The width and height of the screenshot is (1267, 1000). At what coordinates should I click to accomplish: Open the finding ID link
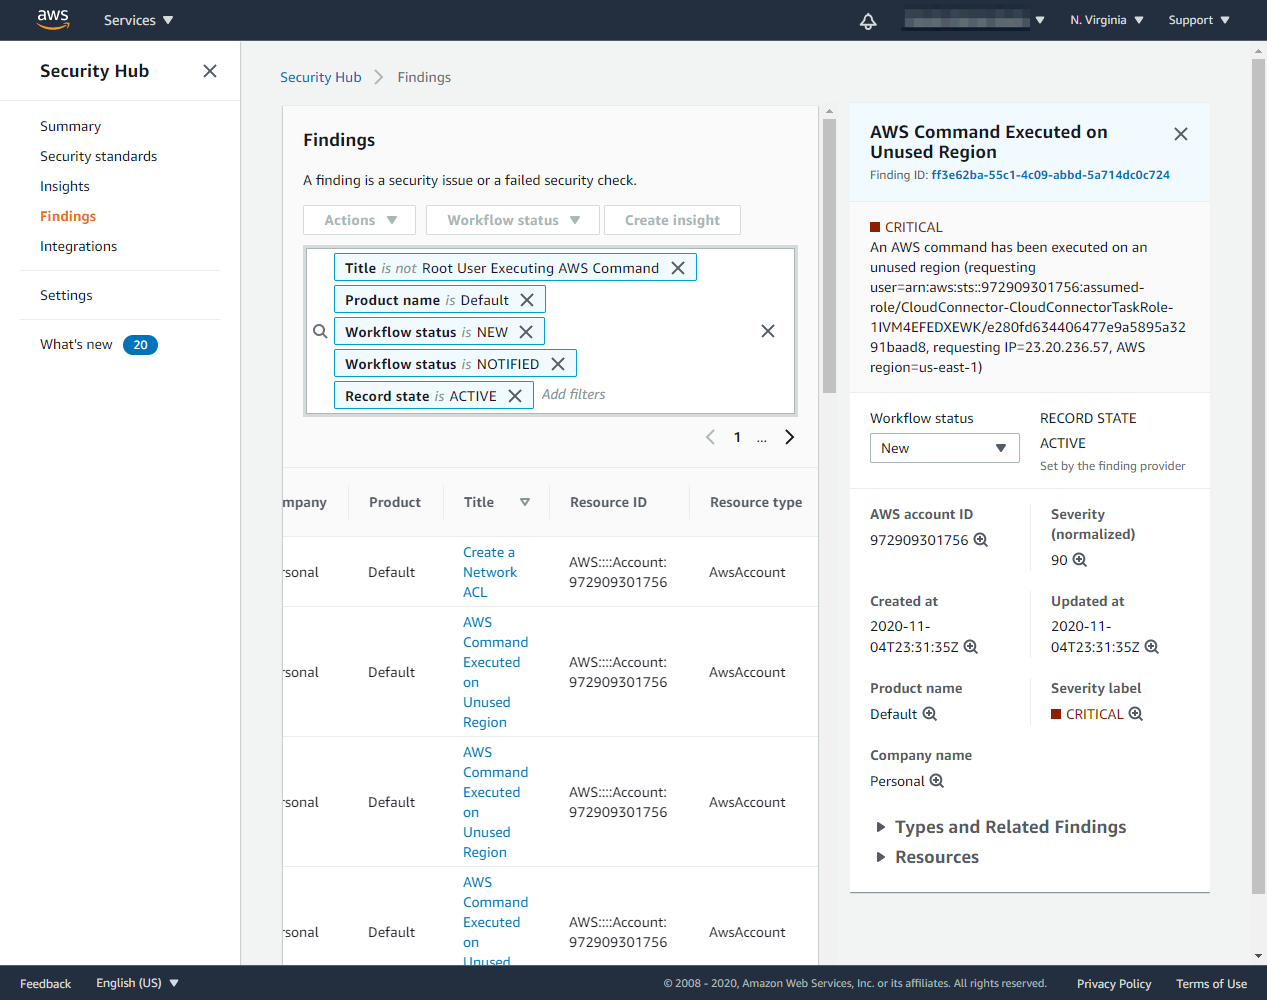[x=1050, y=175]
